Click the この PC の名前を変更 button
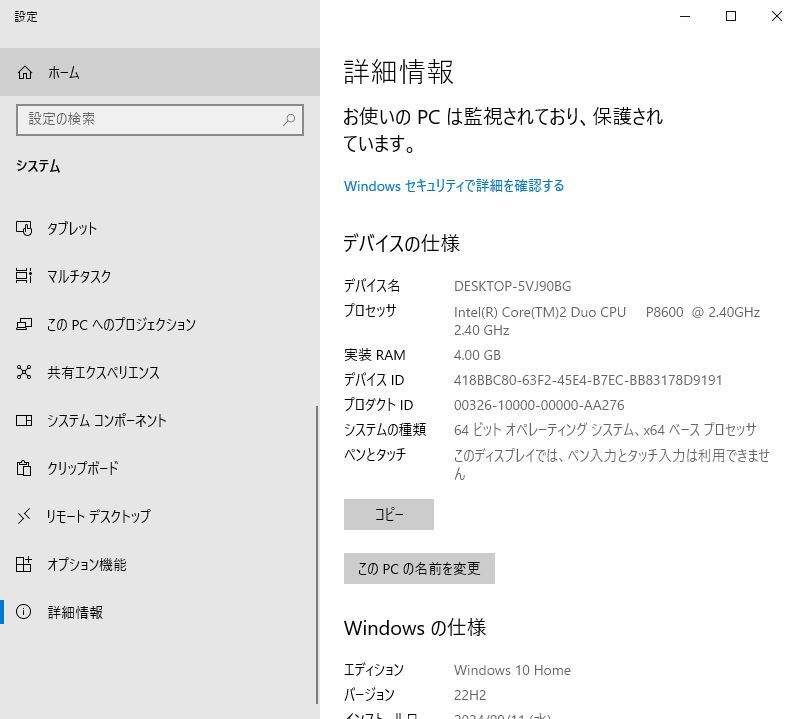Screen dimensions: 800x719 [419, 568]
